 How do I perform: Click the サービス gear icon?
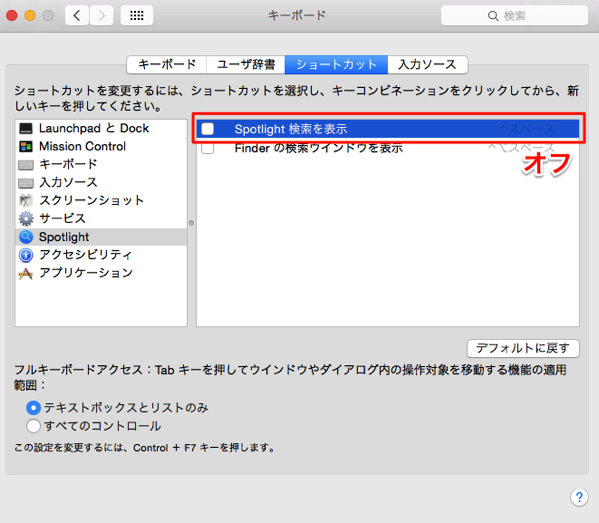26,219
